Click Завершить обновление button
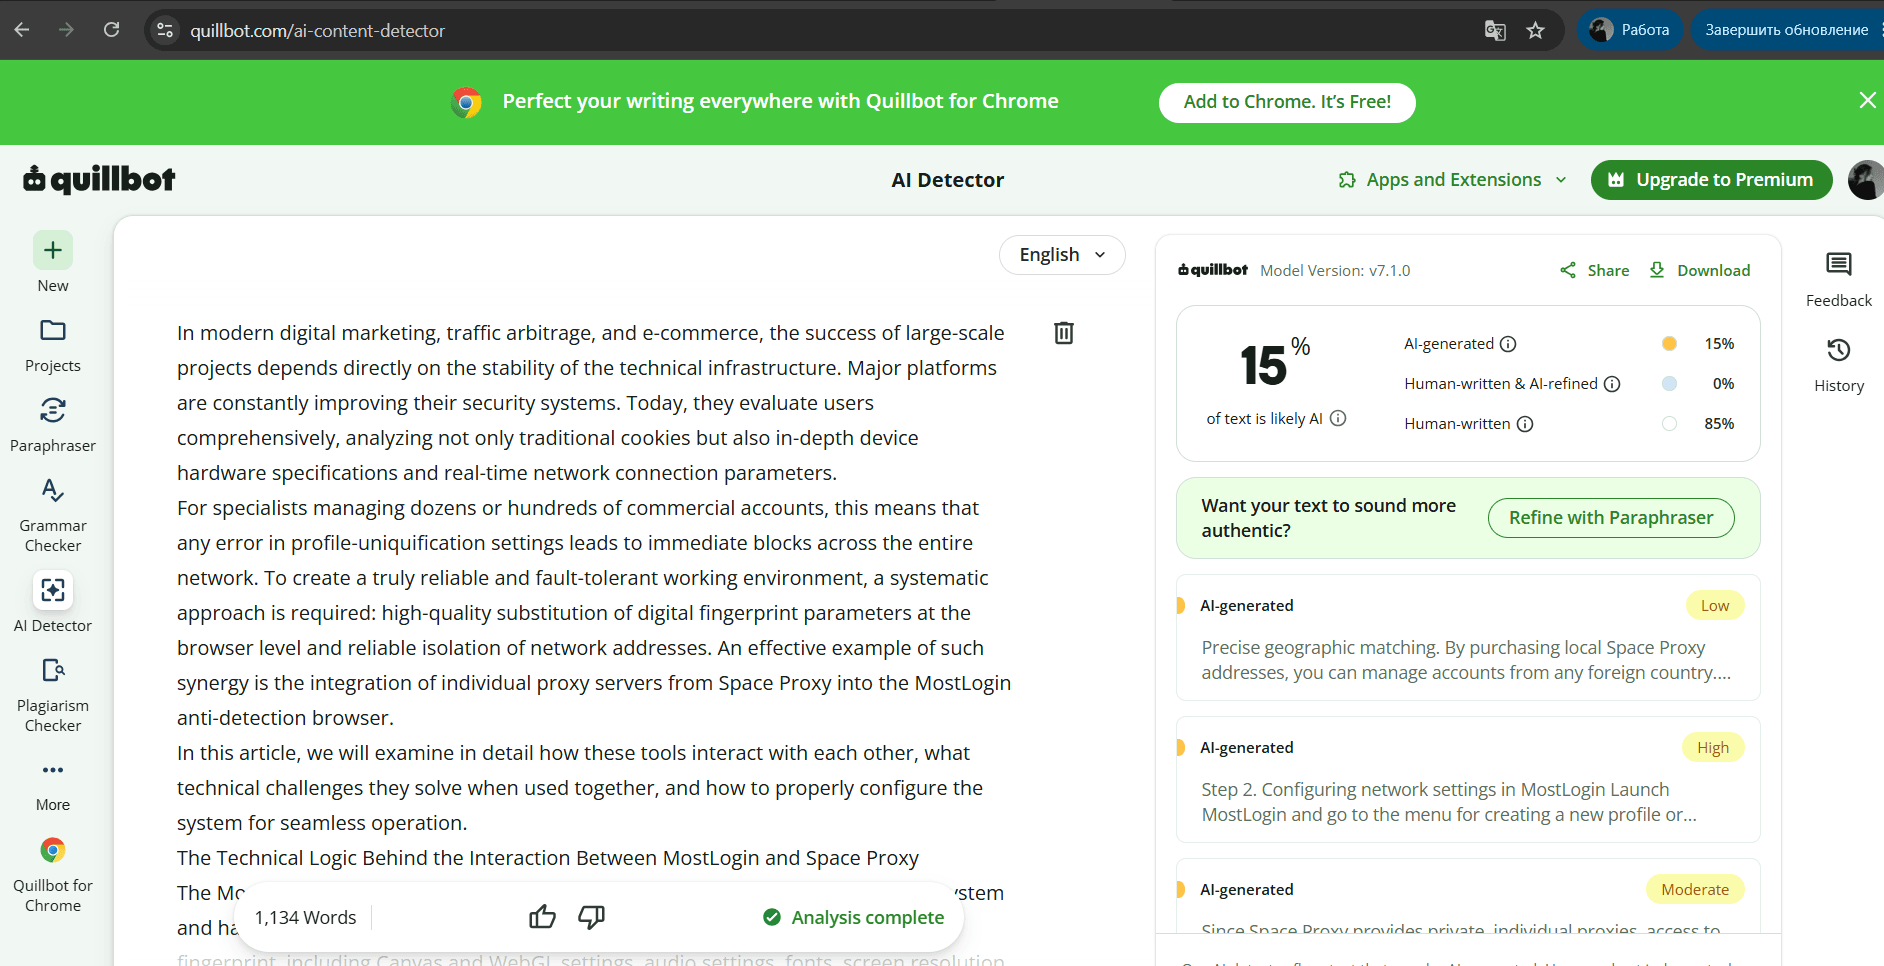 point(1787,30)
